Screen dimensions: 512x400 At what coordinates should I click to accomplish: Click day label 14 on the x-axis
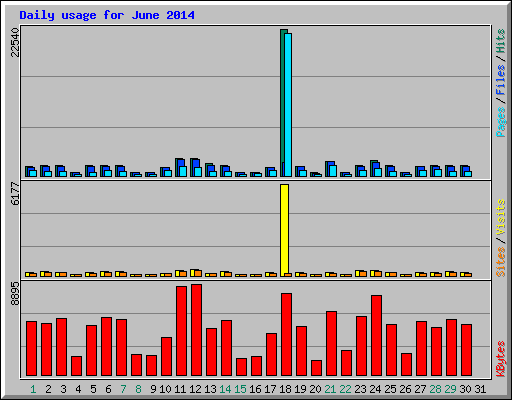(225, 389)
